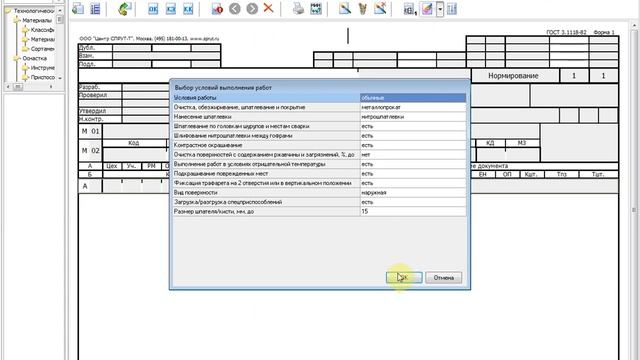Select the Контрастное окрашивание row
This screenshot has width=640, height=360.
(266, 145)
